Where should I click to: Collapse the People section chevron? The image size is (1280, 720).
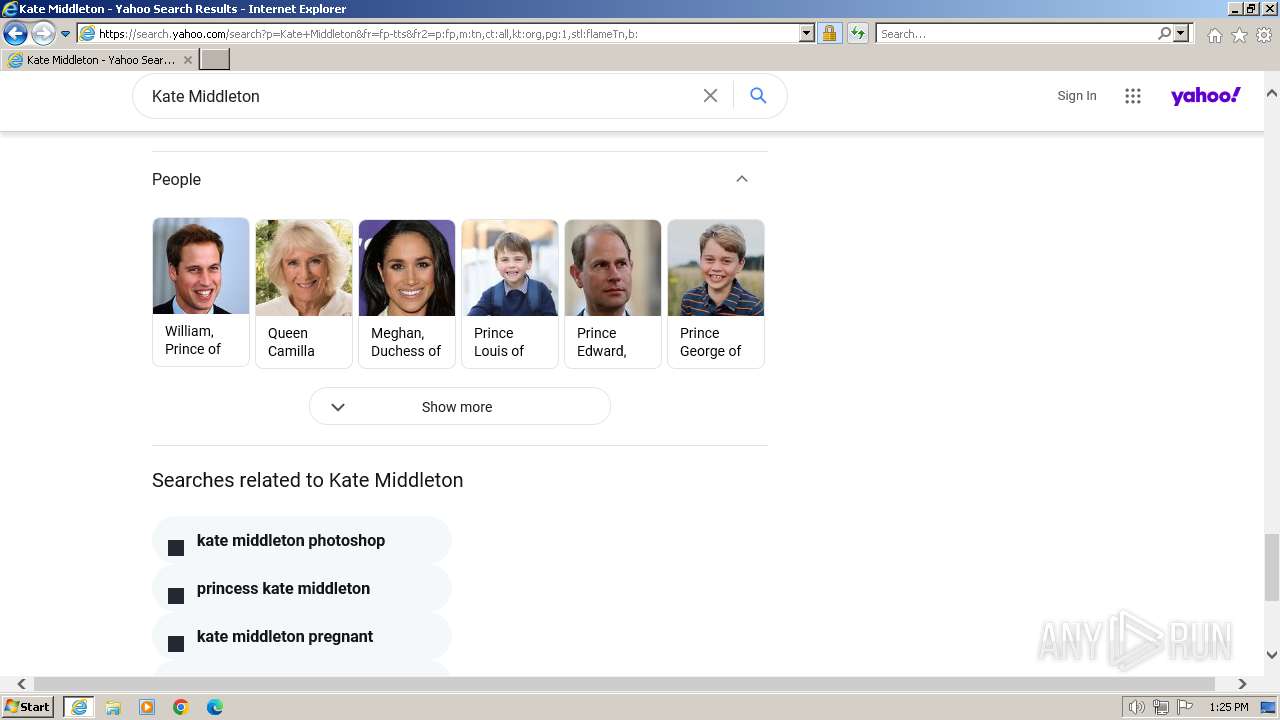tap(742, 179)
